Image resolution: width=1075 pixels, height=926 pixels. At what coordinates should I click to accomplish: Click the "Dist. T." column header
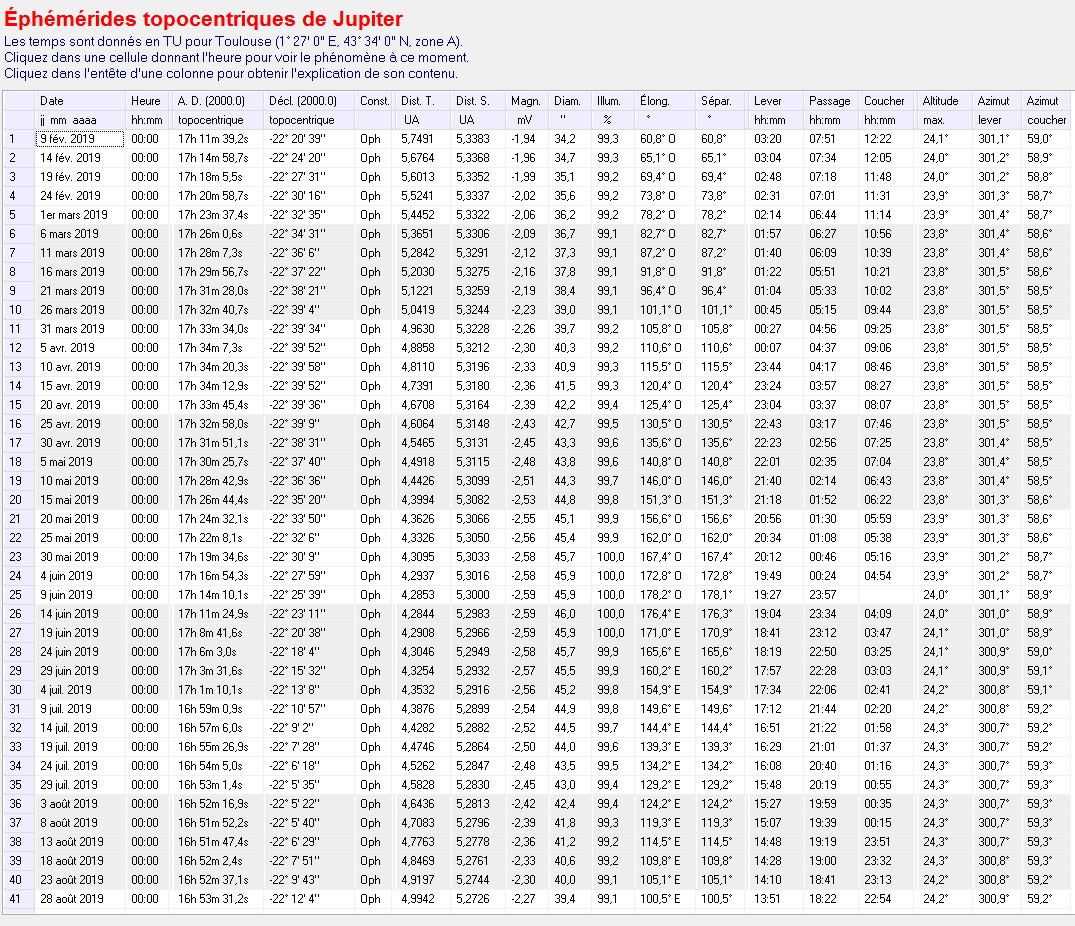coord(417,101)
